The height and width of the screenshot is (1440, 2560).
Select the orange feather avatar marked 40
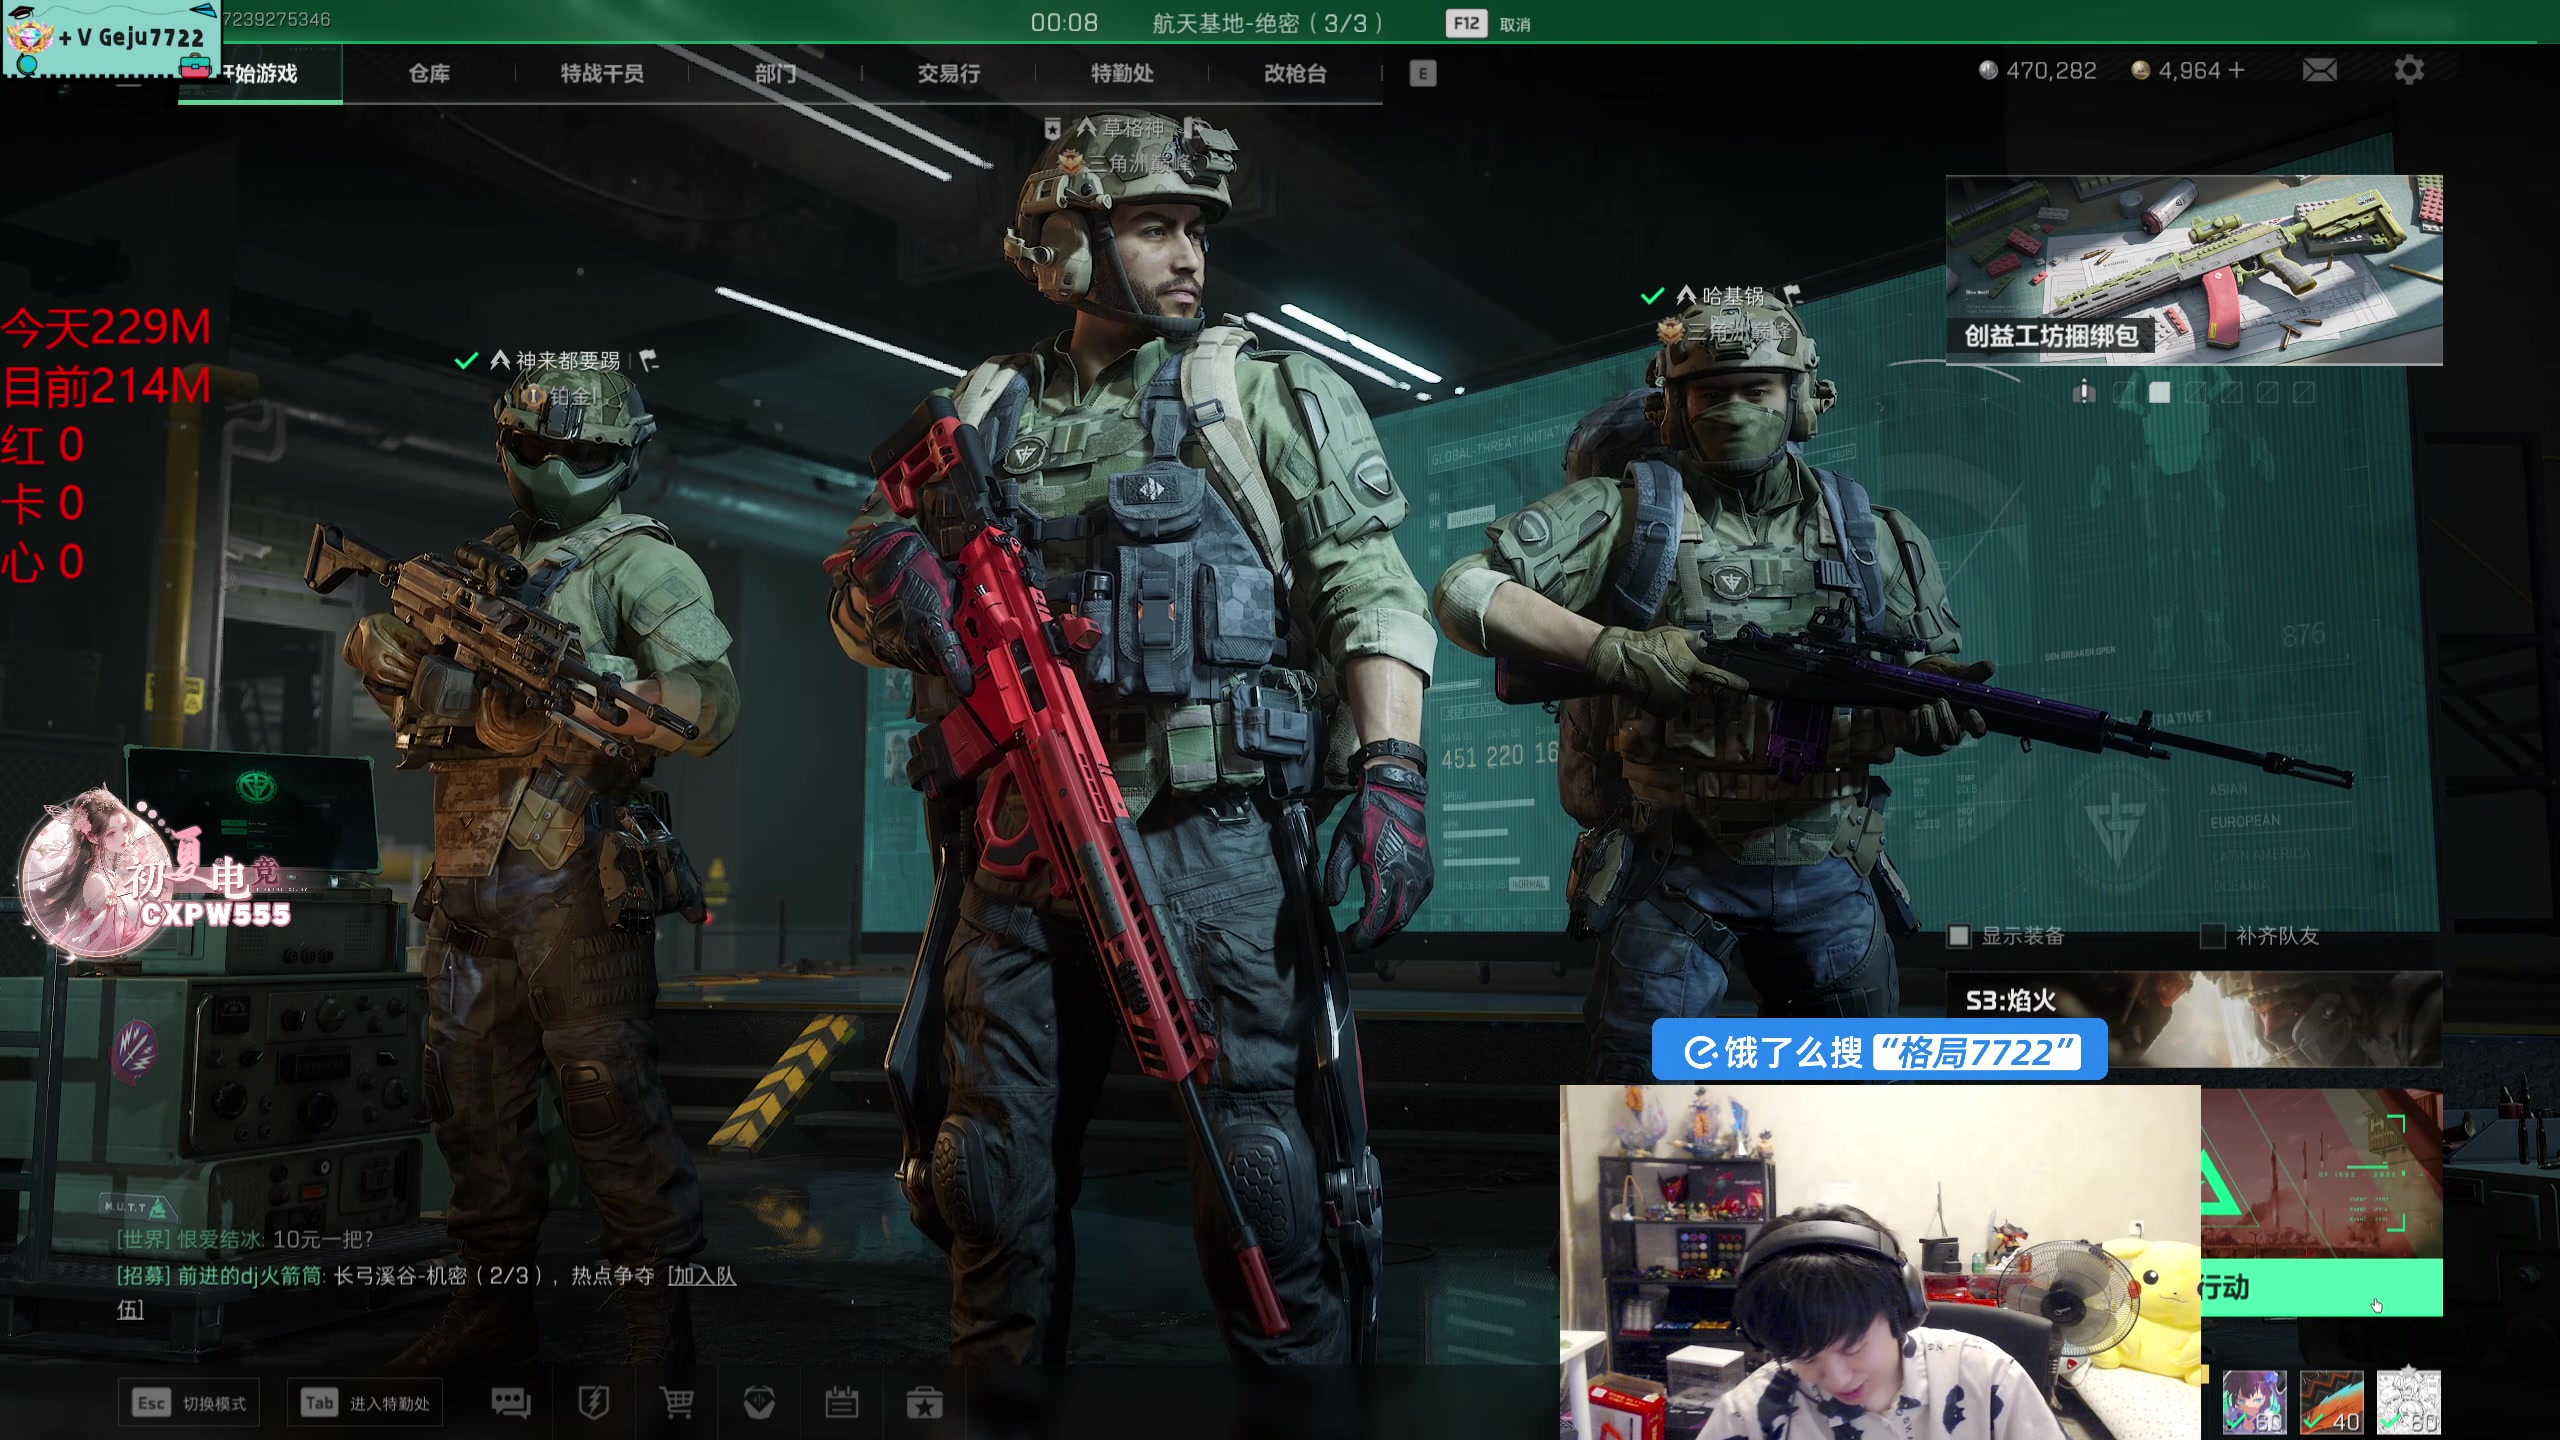2332,1402
